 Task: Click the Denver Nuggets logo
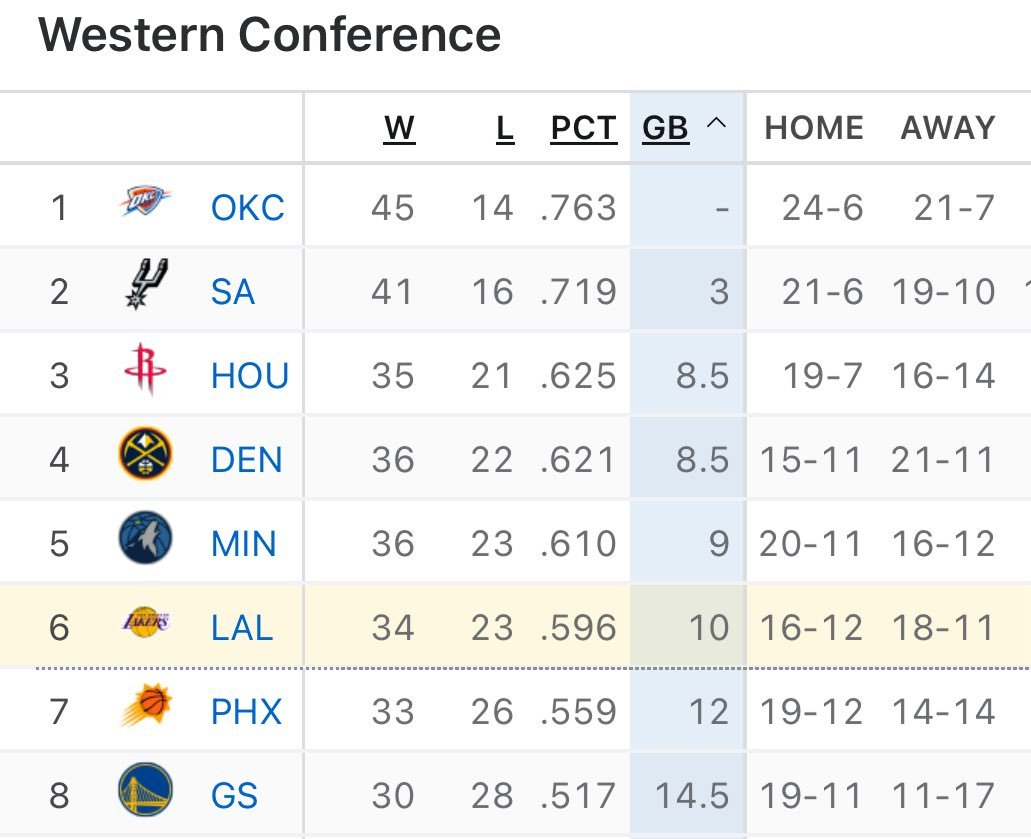[145, 454]
